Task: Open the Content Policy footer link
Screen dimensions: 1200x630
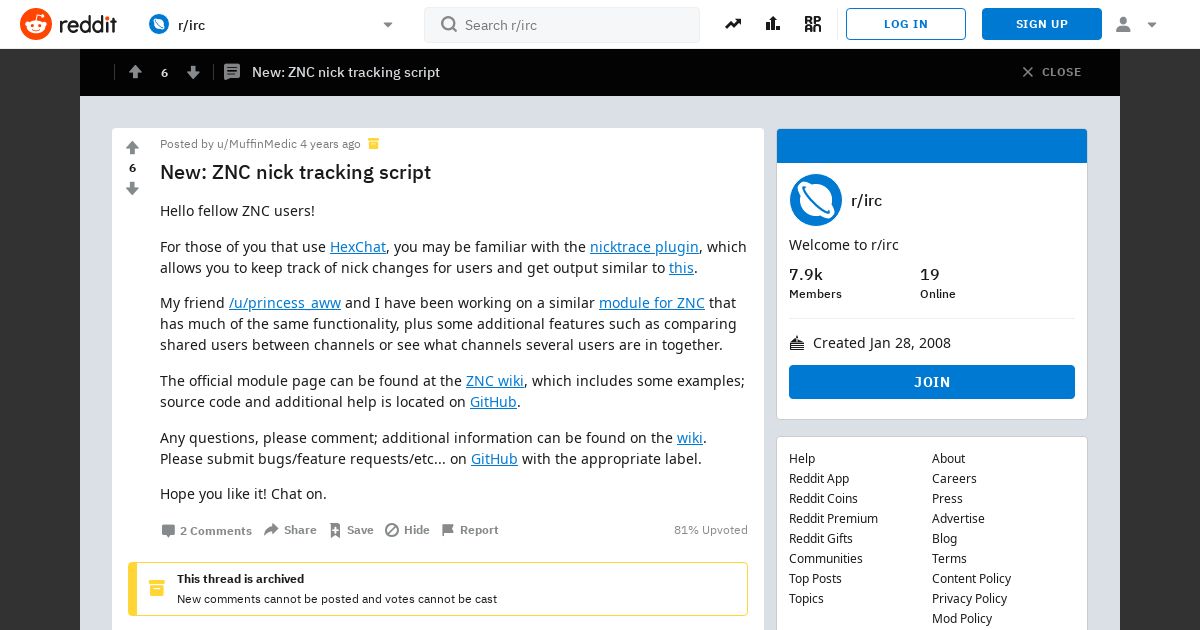Action: pyautogui.click(x=971, y=579)
